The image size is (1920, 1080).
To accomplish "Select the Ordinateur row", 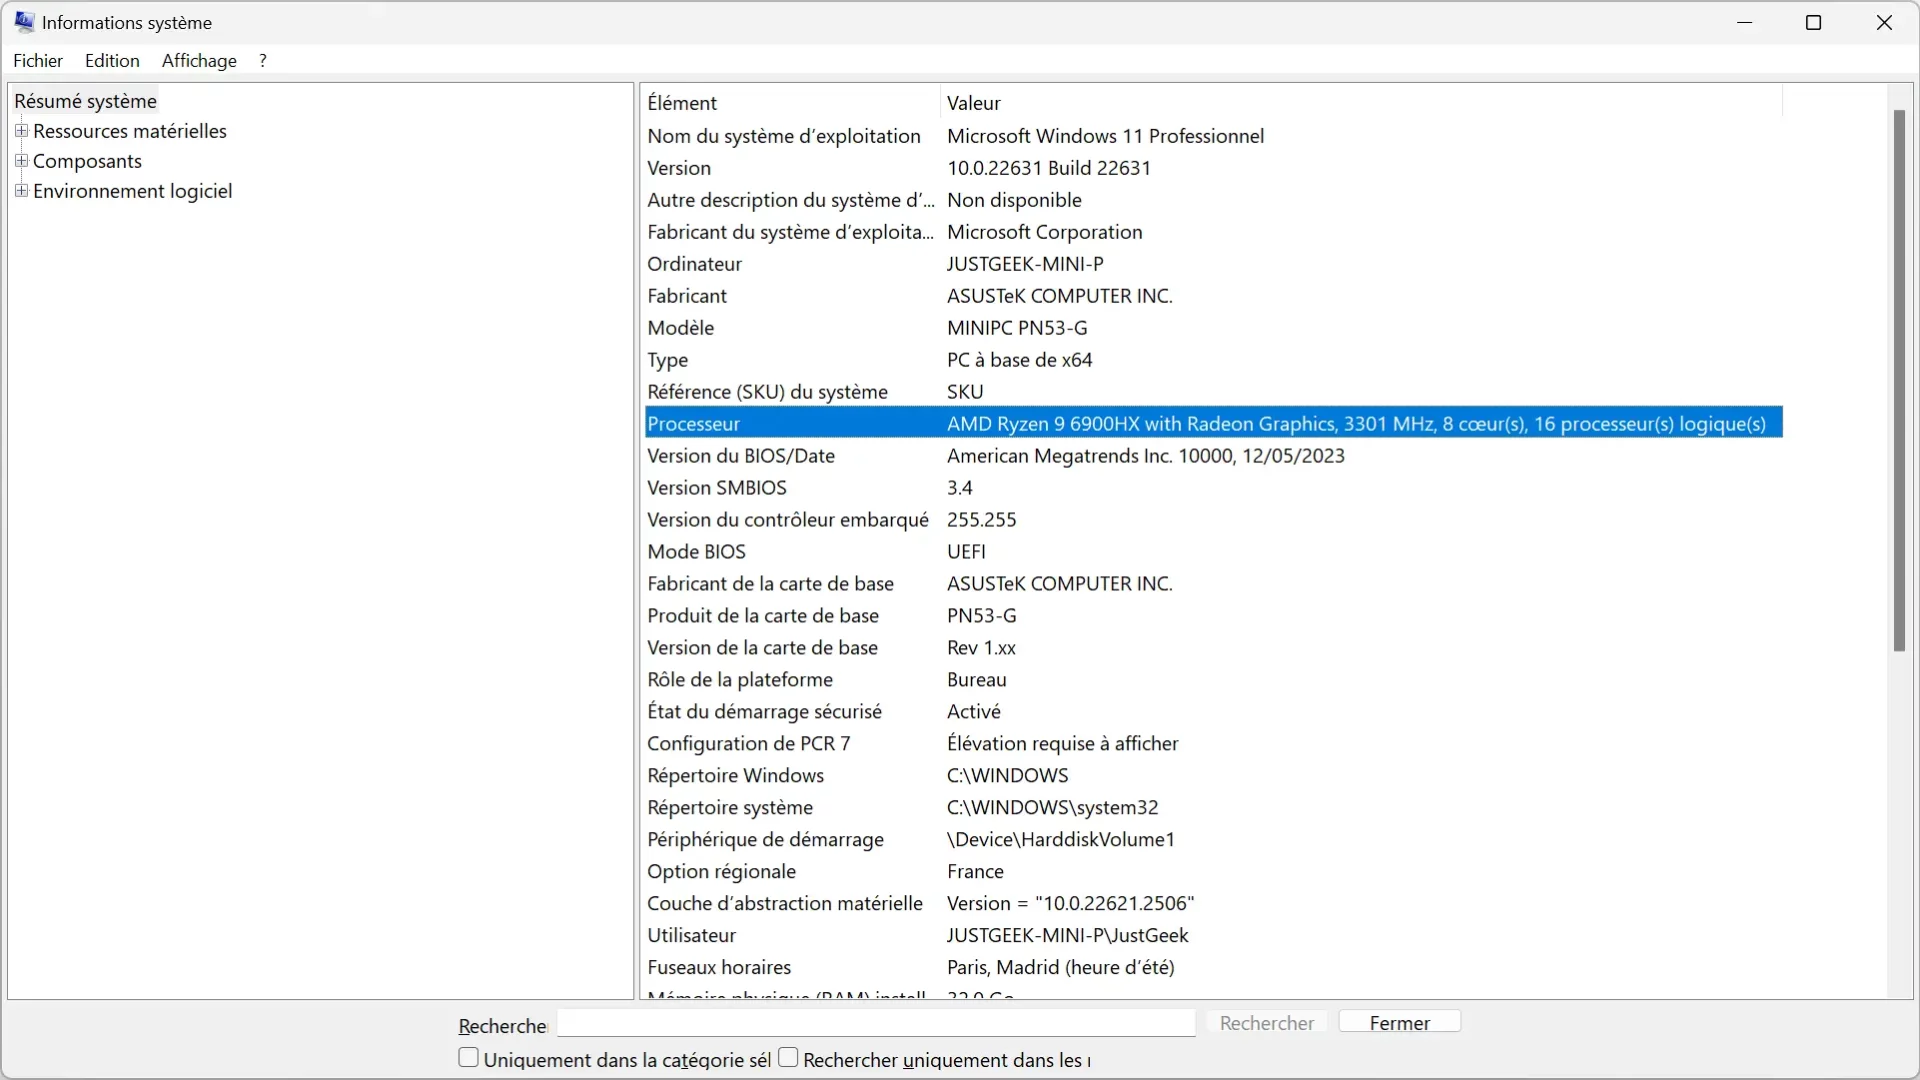I will 1214,264.
